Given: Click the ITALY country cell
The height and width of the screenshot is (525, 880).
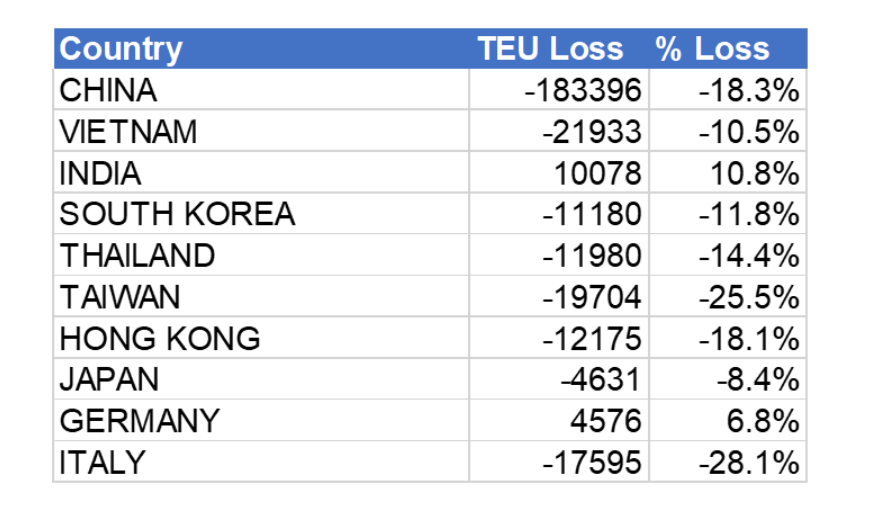Looking at the screenshot, I should click(102, 462).
